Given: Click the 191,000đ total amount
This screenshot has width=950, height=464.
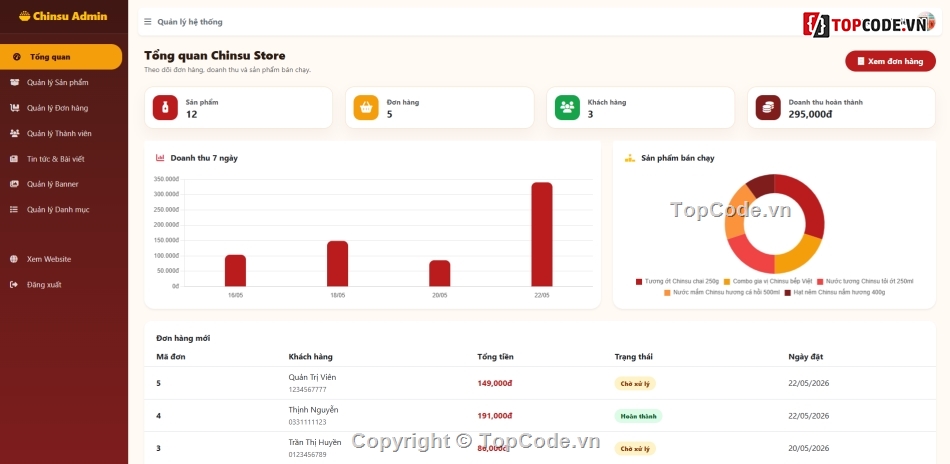Looking at the screenshot, I should tap(495, 416).
